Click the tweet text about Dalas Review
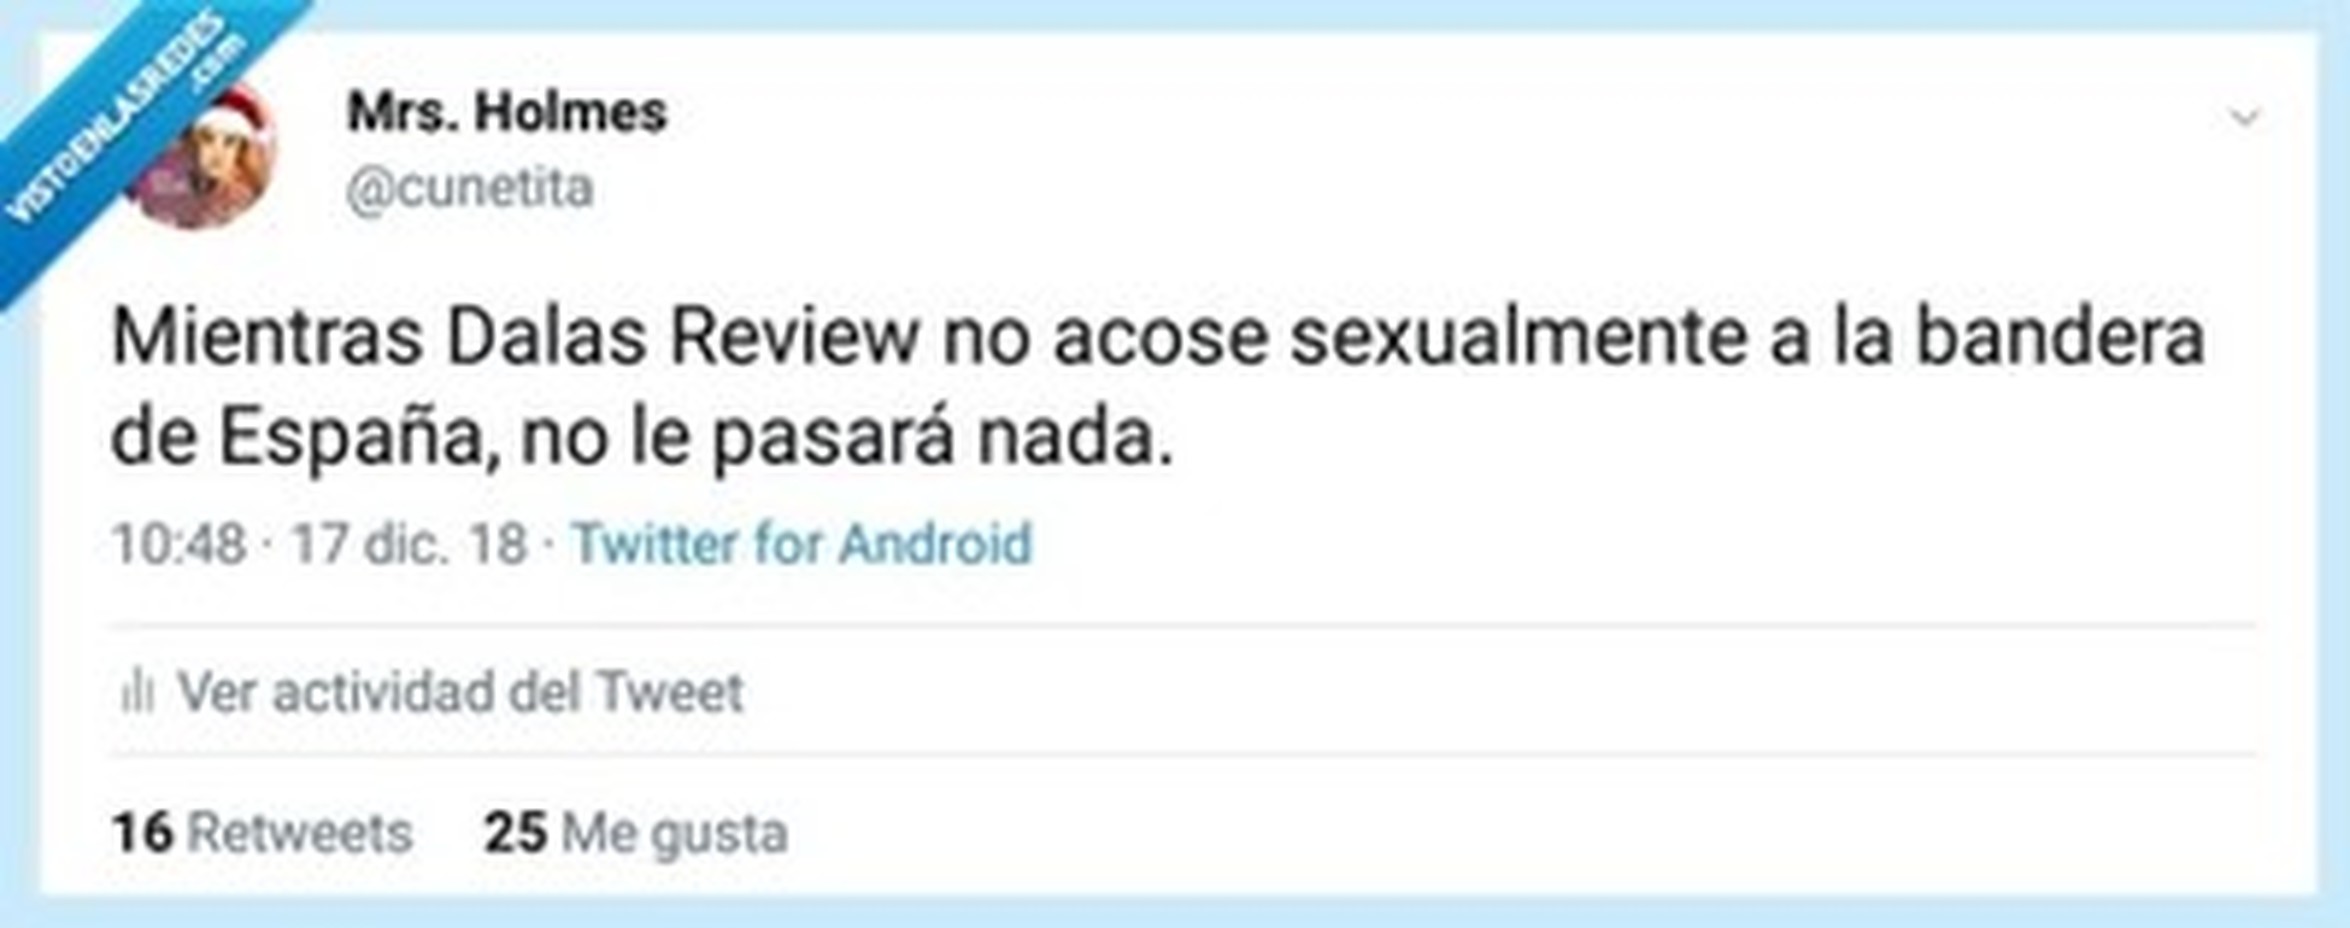The width and height of the screenshot is (2350, 928). pyautogui.click(x=1158, y=388)
